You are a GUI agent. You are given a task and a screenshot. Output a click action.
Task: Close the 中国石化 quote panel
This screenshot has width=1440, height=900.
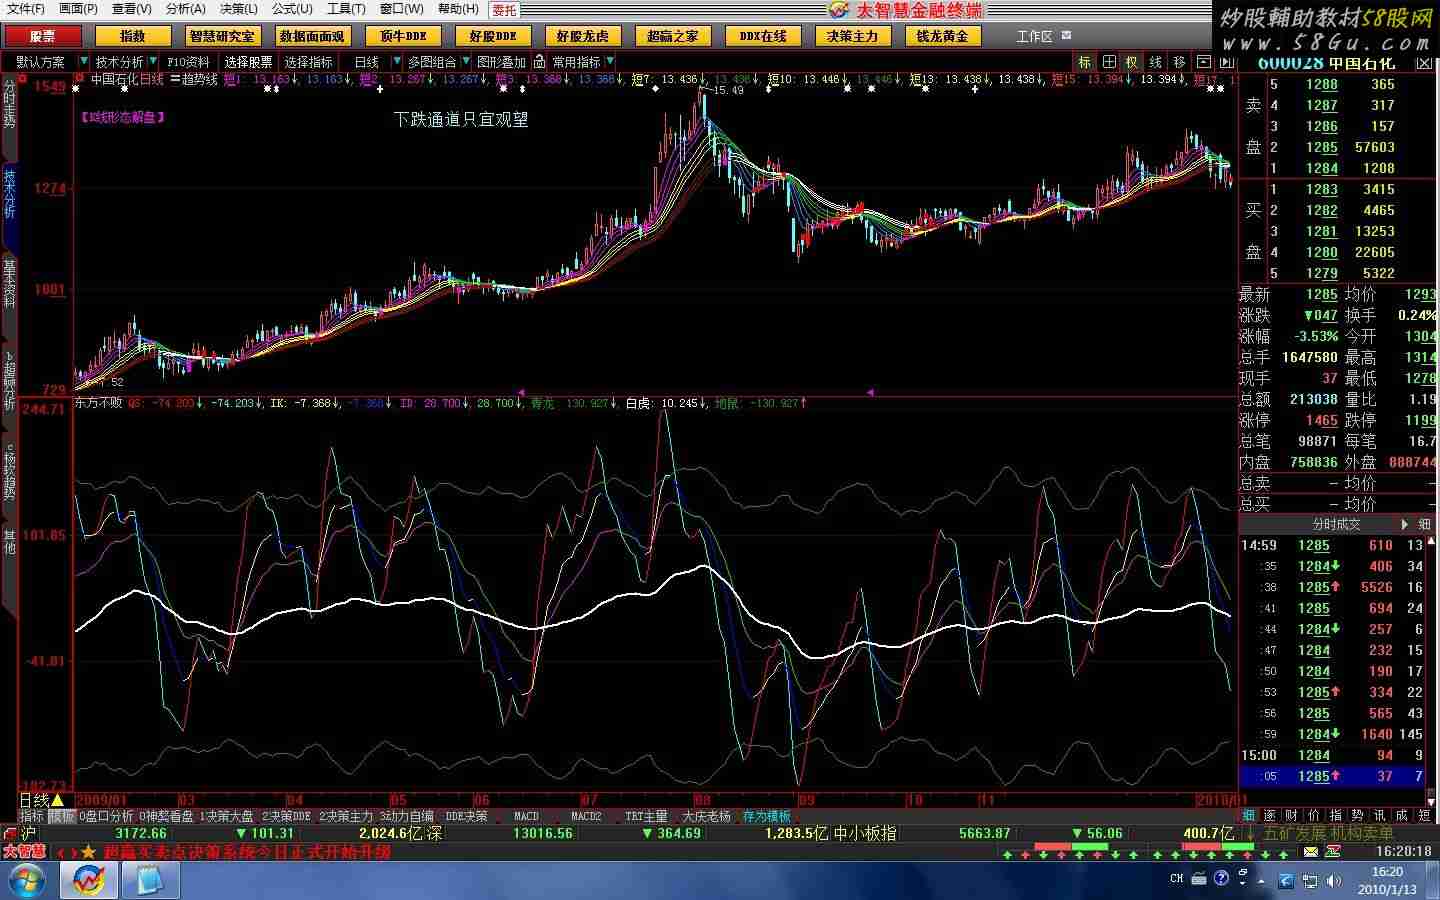(x=1424, y=64)
